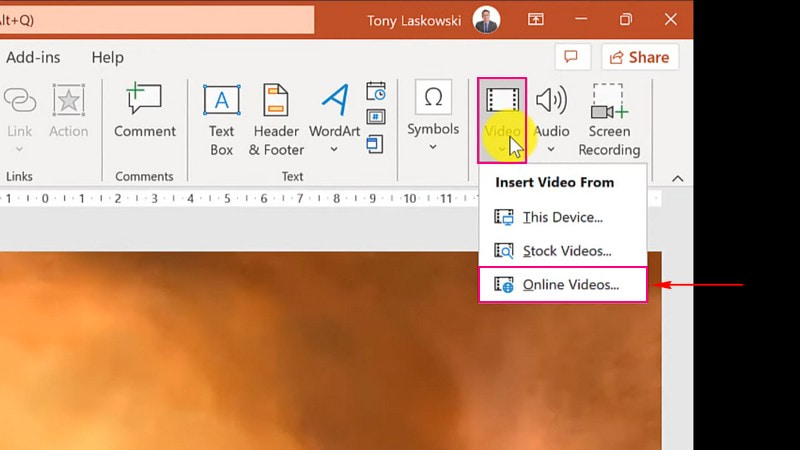
Task: Insert Object icon in Text group
Action: tap(375, 144)
